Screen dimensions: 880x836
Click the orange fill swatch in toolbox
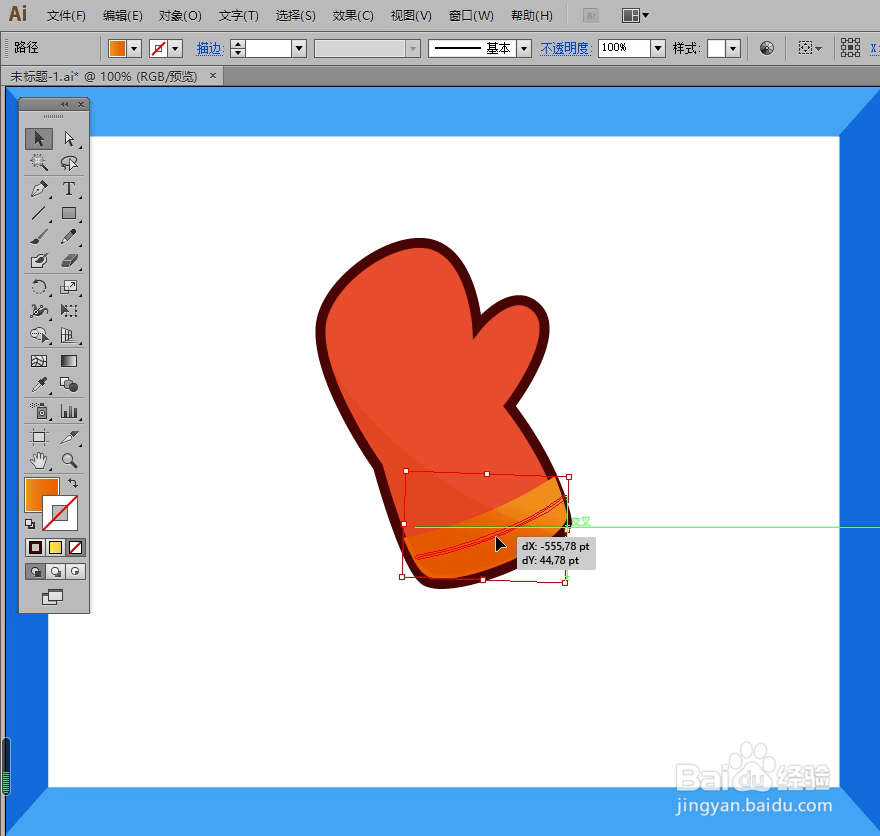(x=42, y=493)
